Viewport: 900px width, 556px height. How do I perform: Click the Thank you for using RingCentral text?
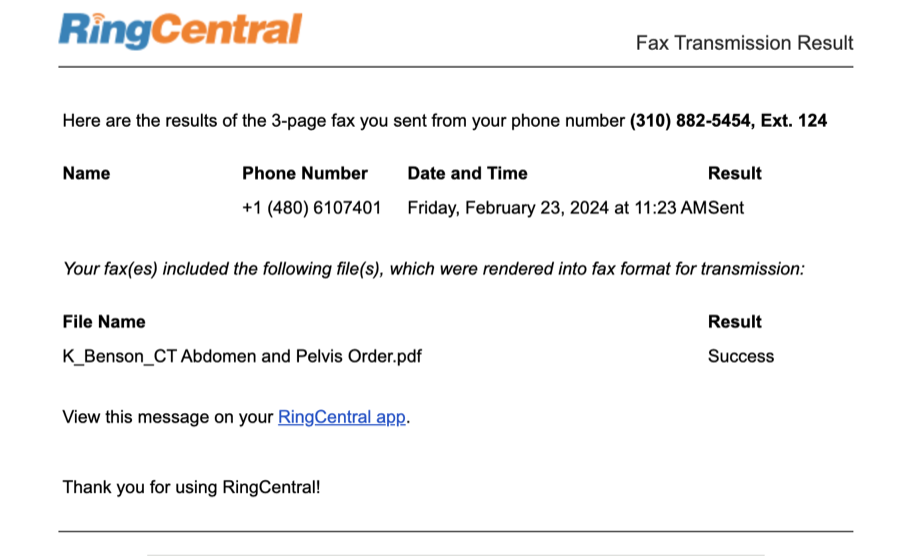[191, 487]
